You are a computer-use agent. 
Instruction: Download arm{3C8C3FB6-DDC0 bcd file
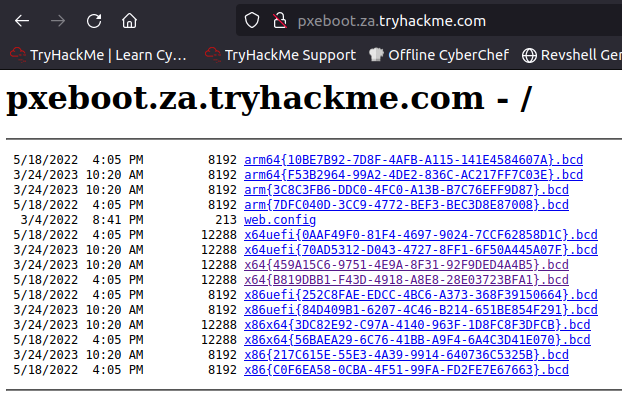(406, 189)
